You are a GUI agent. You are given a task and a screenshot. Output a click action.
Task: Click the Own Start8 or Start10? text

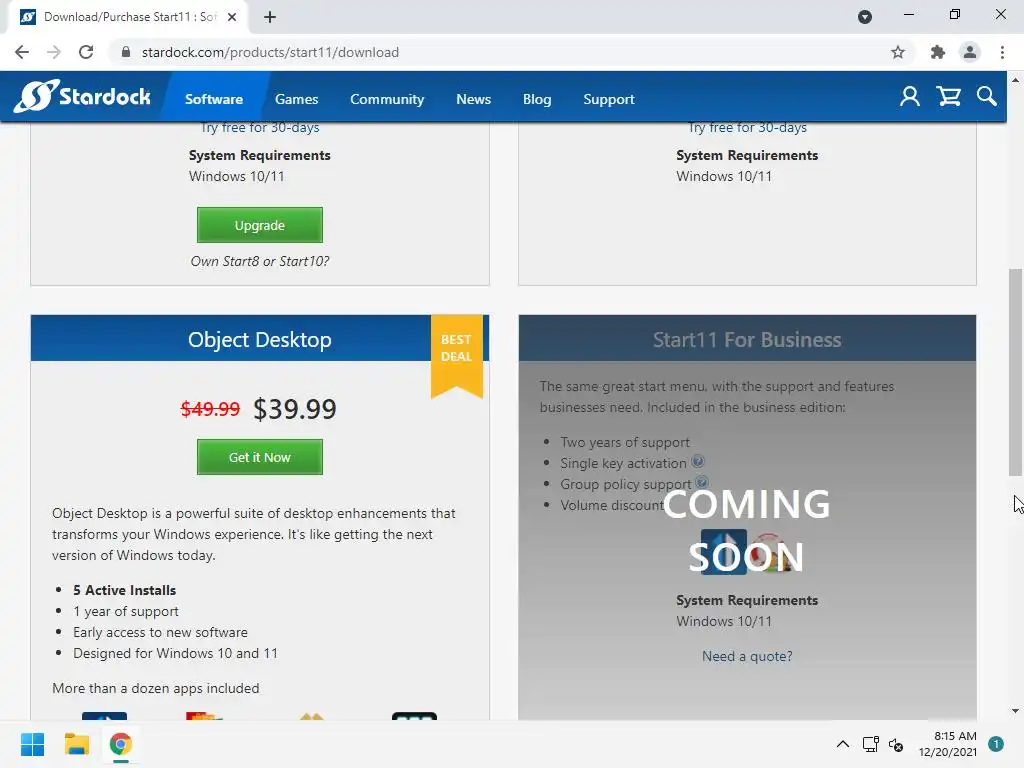(260, 261)
